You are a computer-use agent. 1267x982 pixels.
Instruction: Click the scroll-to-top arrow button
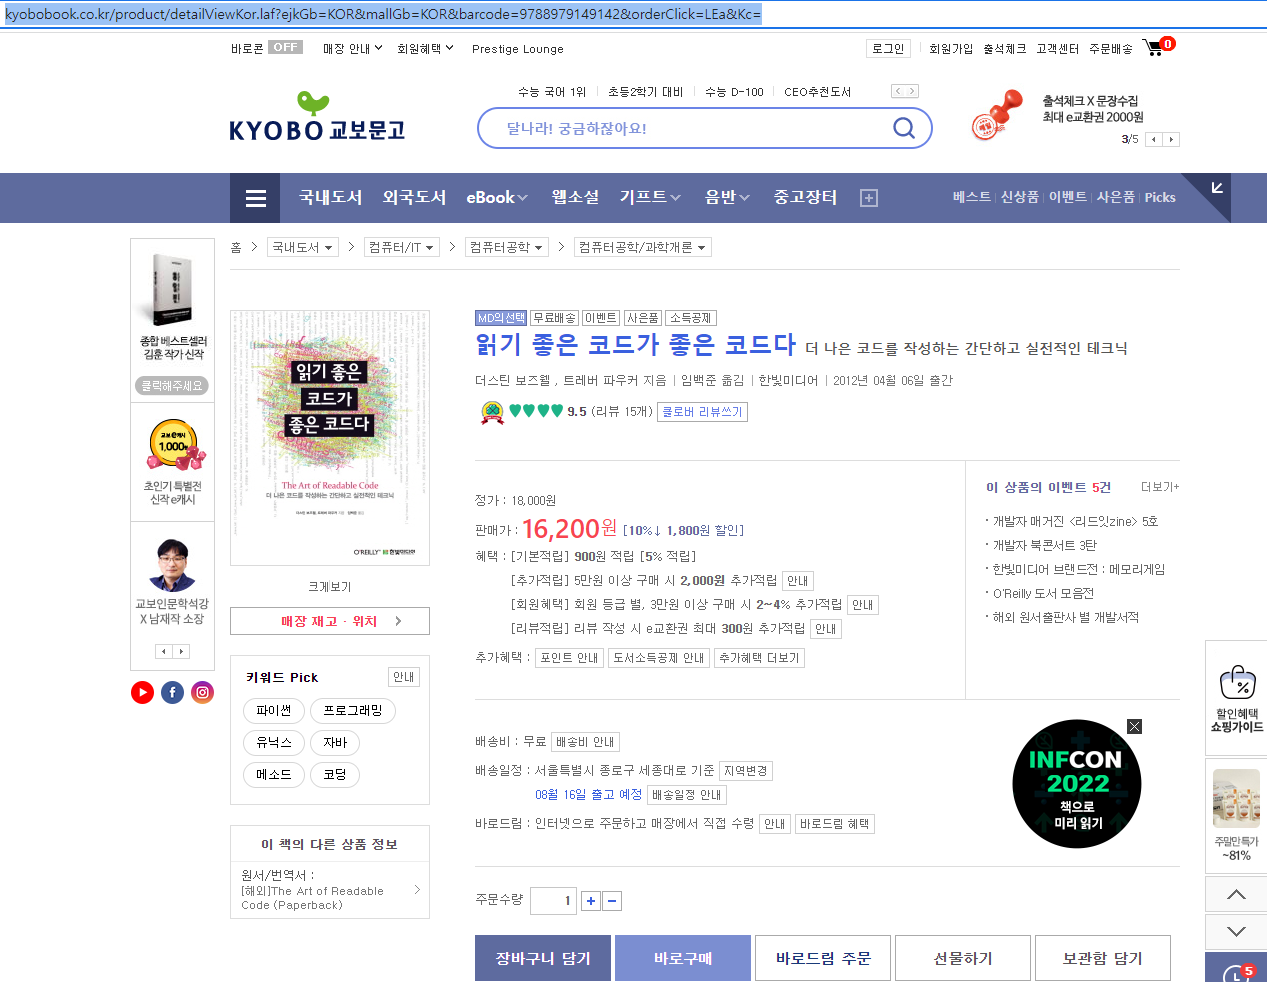click(1236, 894)
